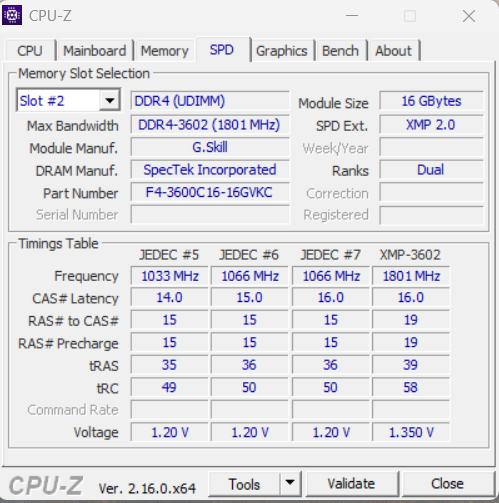Click the XMP 2.0 SPD Ext. value
Viewport: 499px width, 503px height.
coord(431,125)
